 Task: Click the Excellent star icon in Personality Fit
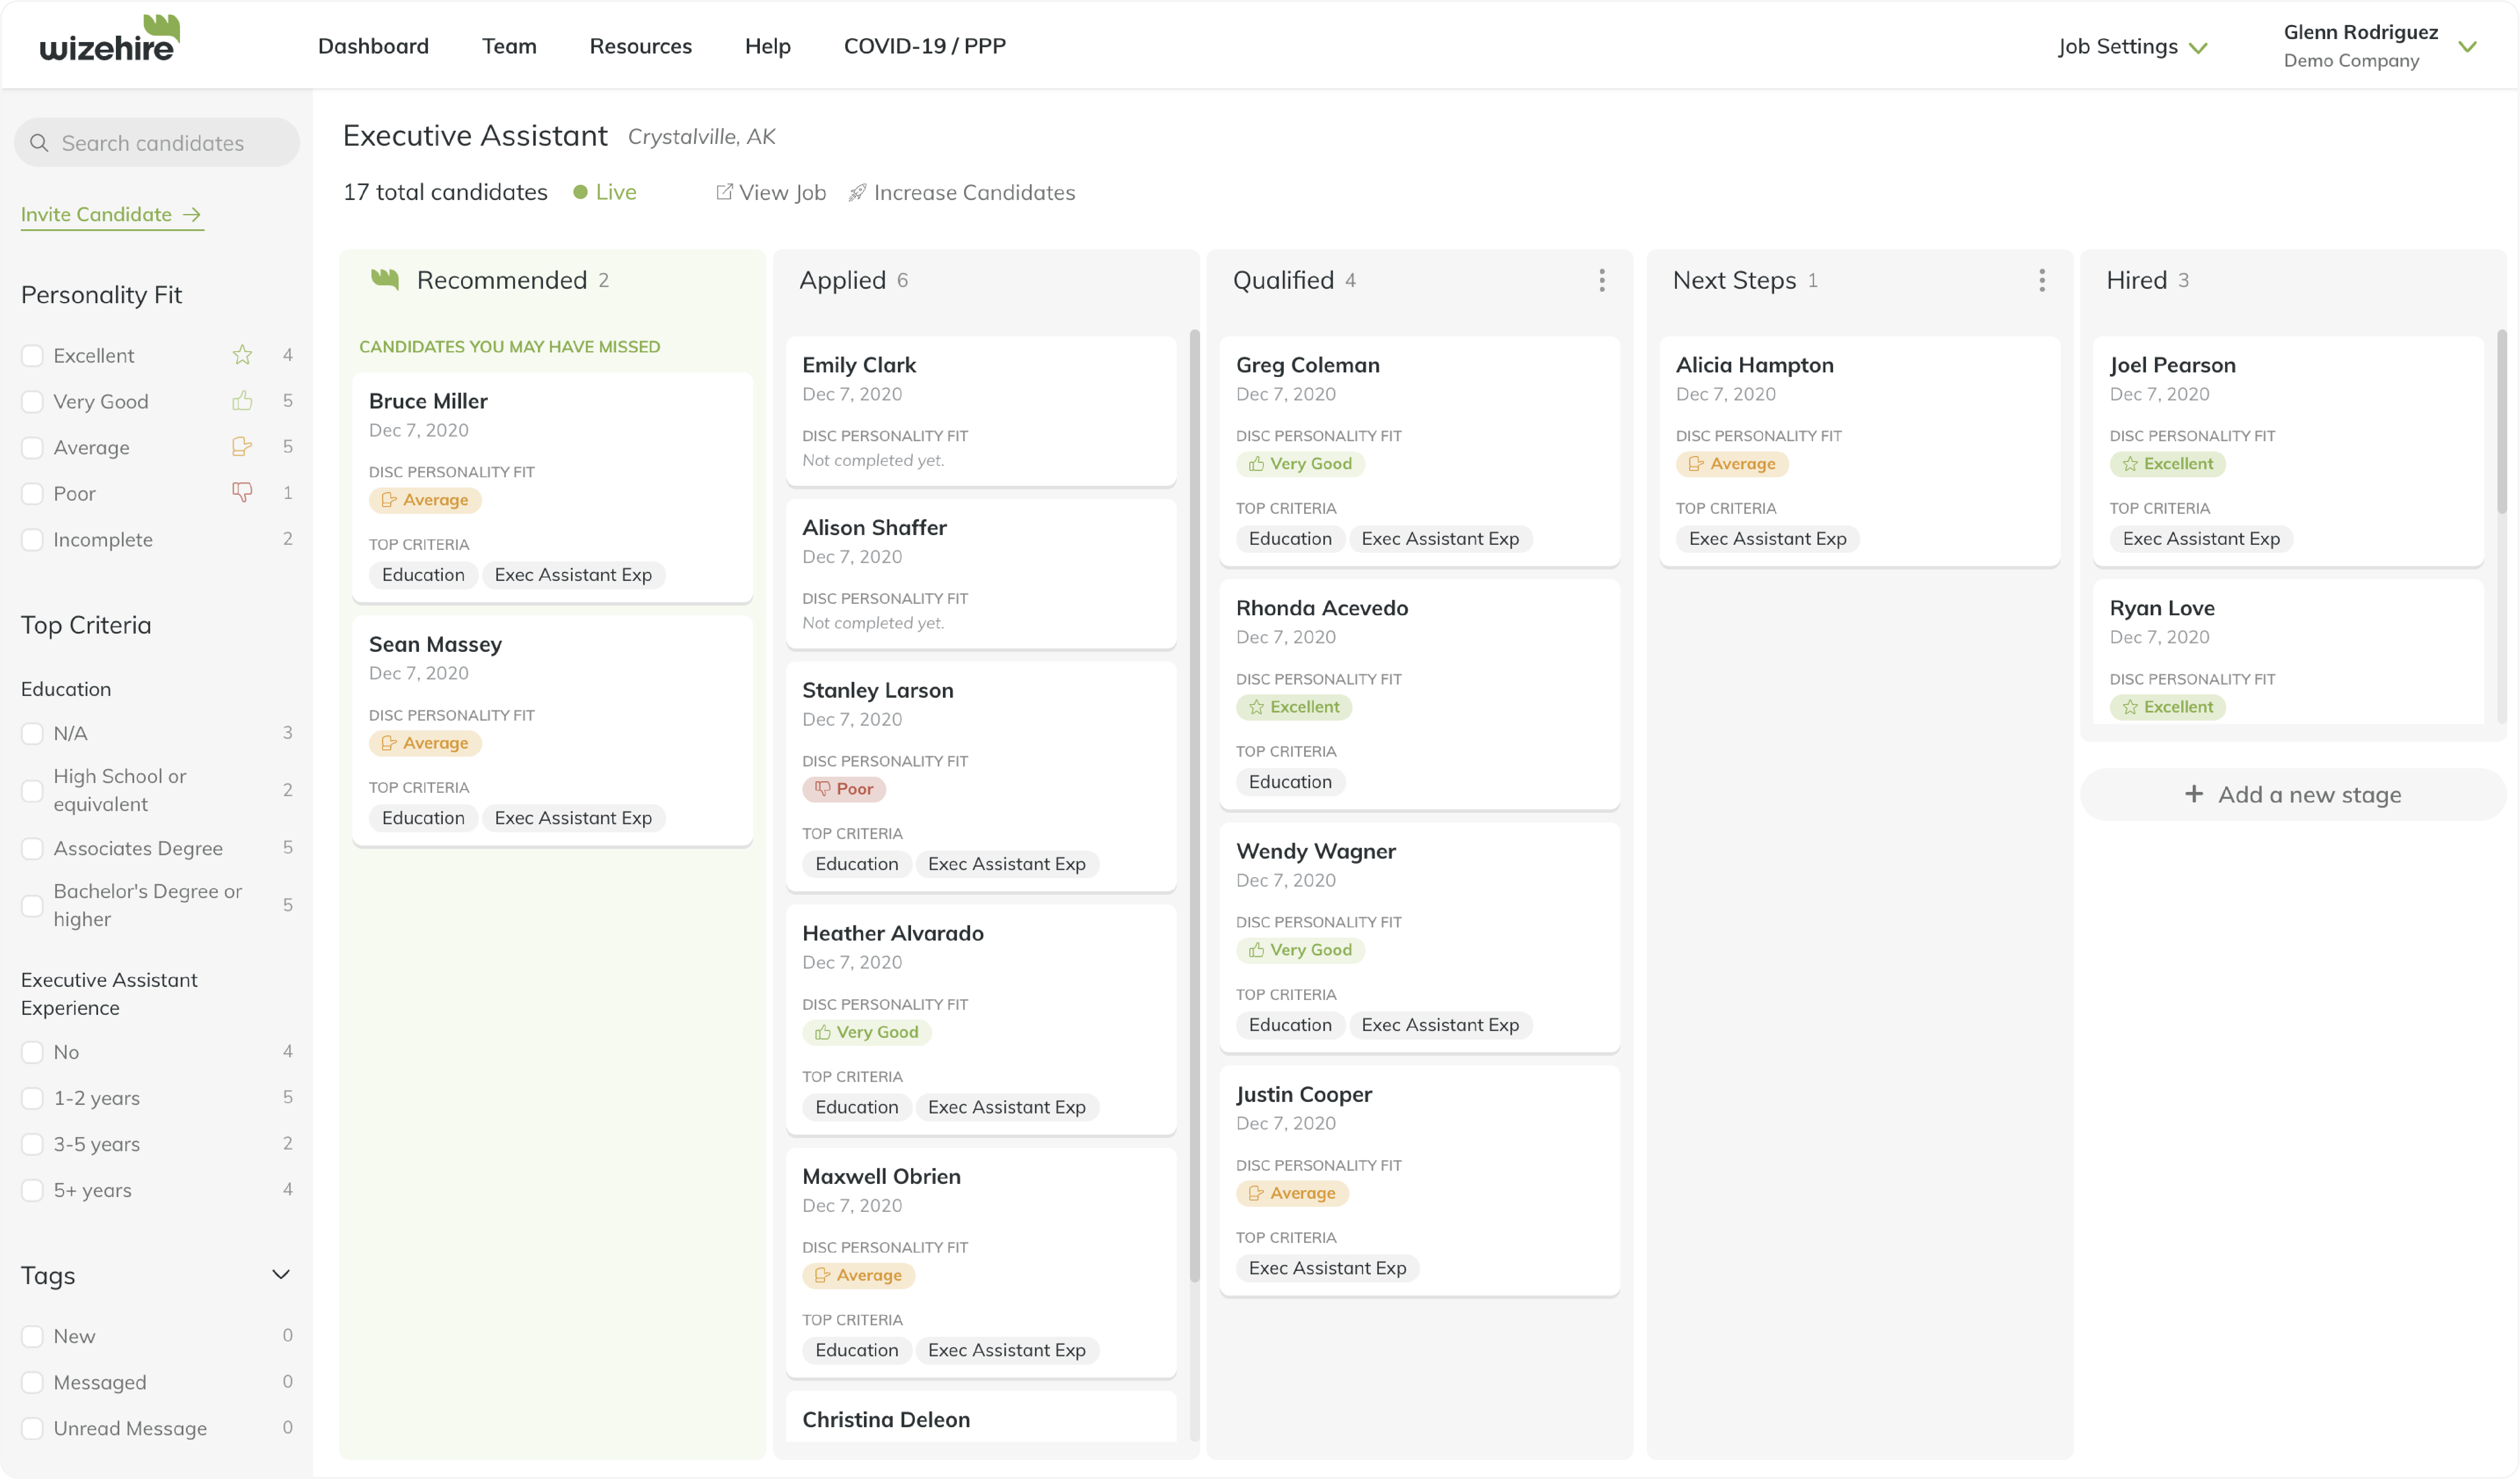(242, 355)
